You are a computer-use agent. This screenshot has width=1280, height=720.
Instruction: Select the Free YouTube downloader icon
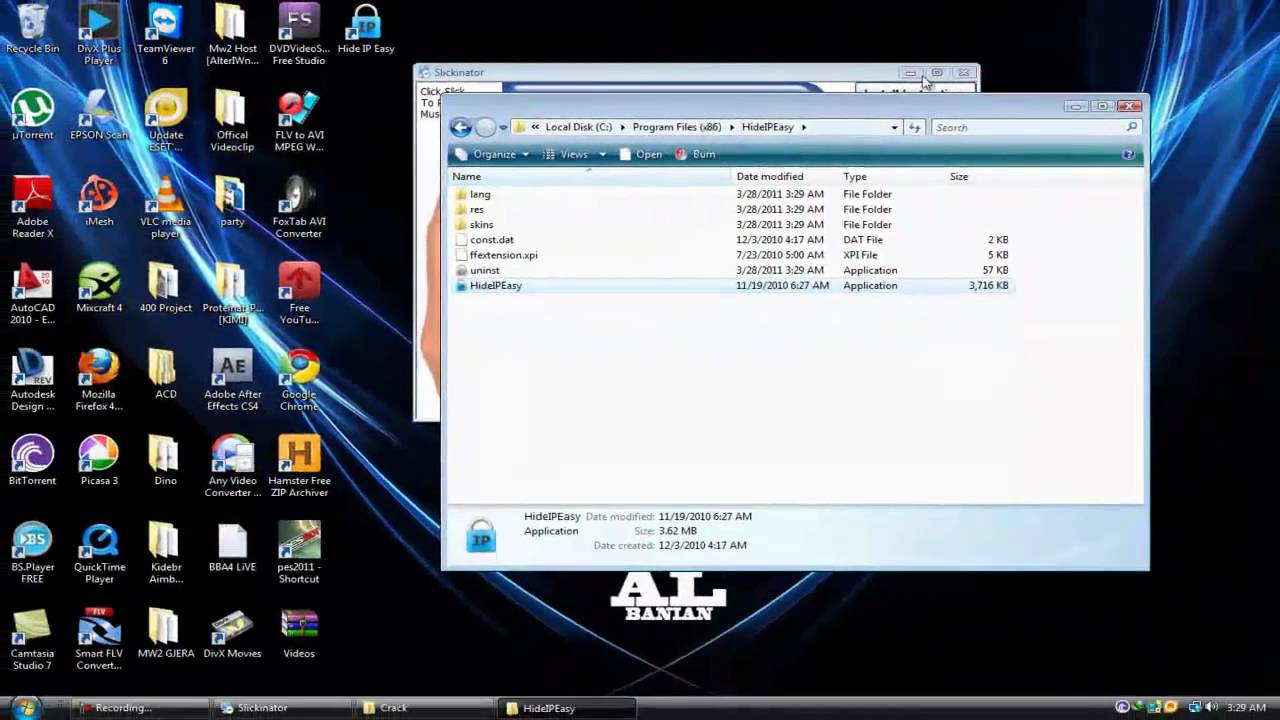point(298,294)
